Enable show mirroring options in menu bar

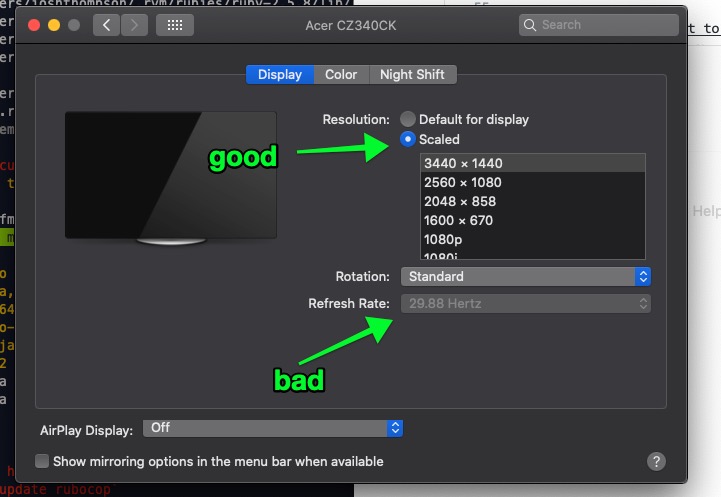(42, 461)
